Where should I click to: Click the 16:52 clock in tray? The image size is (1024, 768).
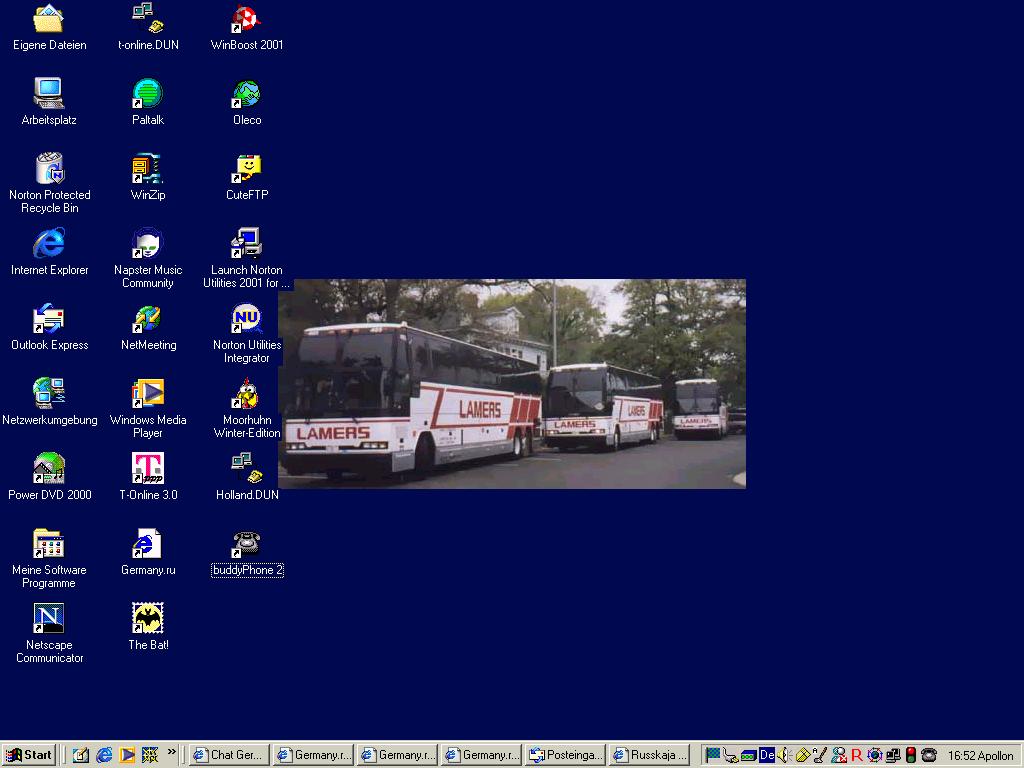(962, 756)
